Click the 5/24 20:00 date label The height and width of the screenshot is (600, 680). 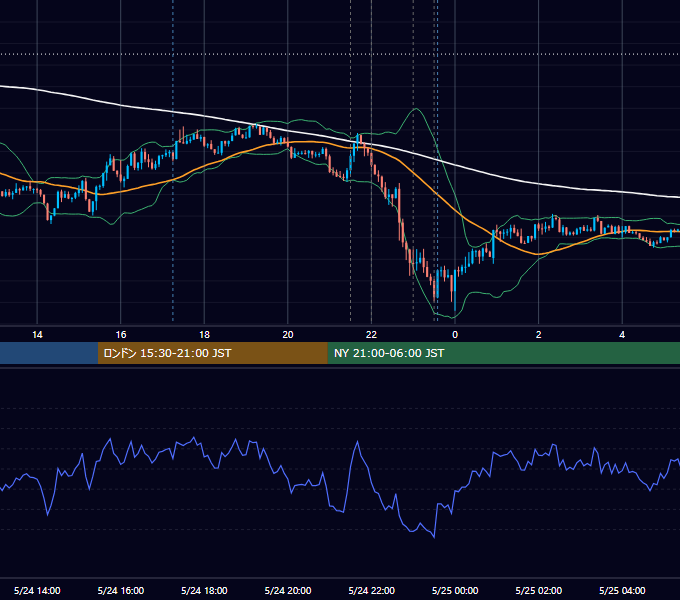(288, 590)
